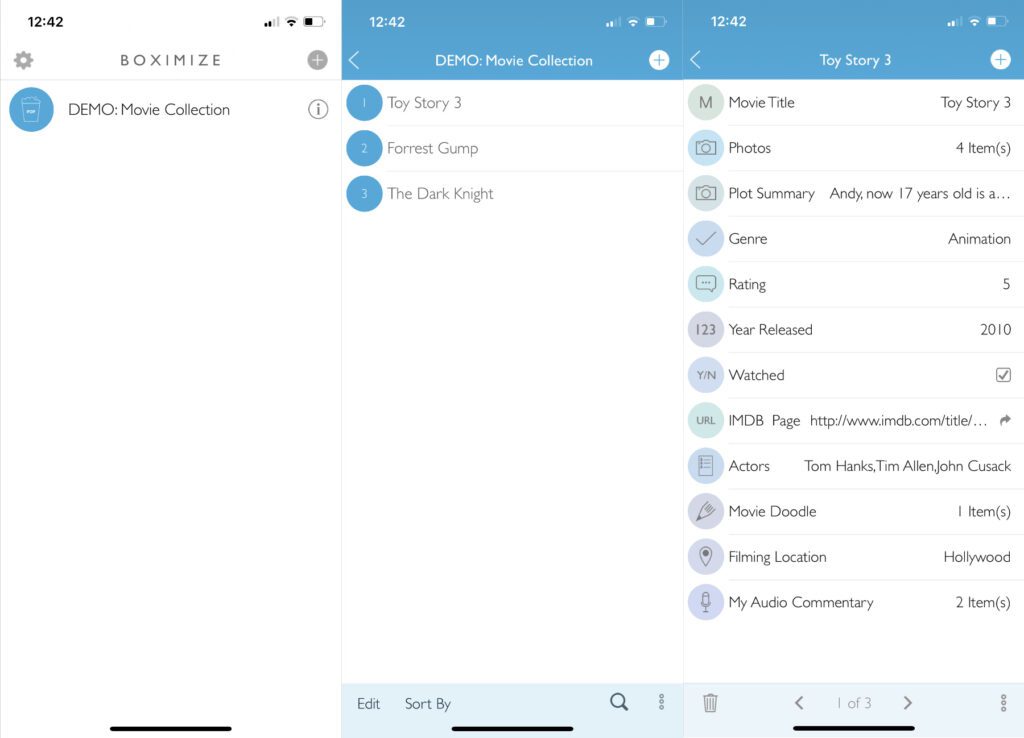Image resolution: width=1024 pixels, height=738 pixels.
Task: Open more options in Toy Story 3 footer
Action: pyautogui.click(x=1003, y=703)
